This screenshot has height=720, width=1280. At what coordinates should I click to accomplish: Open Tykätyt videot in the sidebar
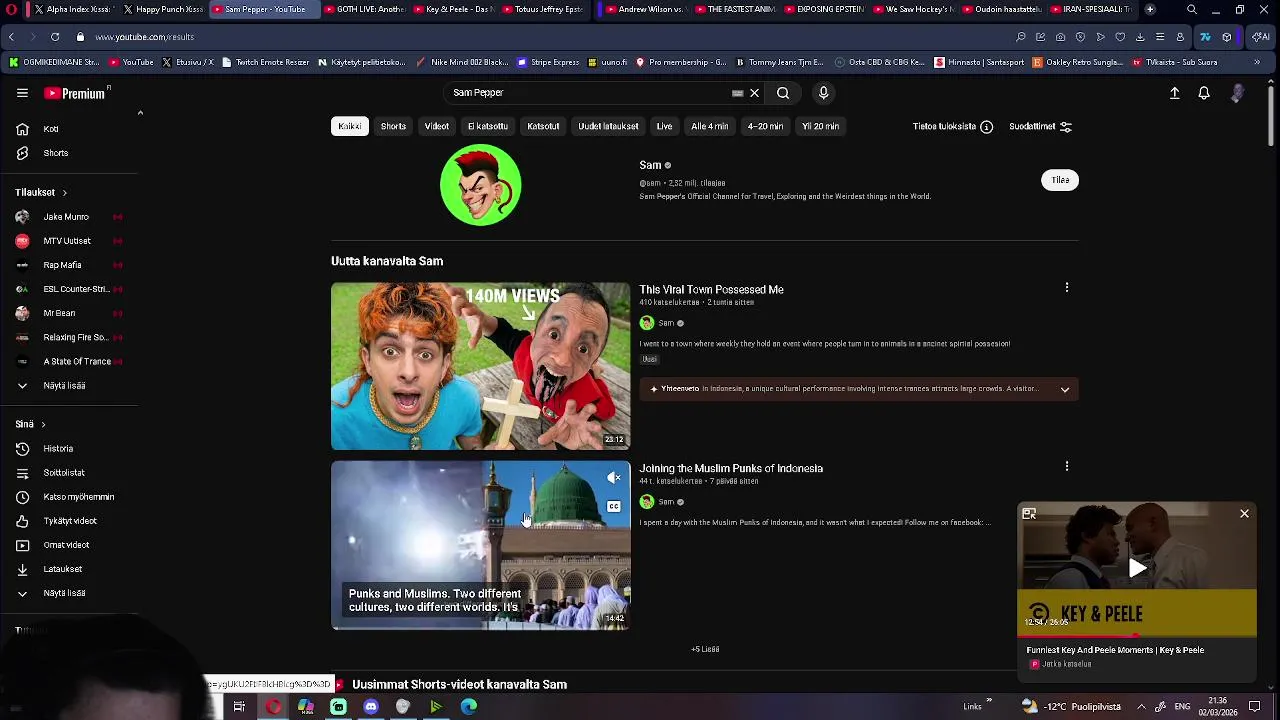pyautogui.click(x=70, y=521)
